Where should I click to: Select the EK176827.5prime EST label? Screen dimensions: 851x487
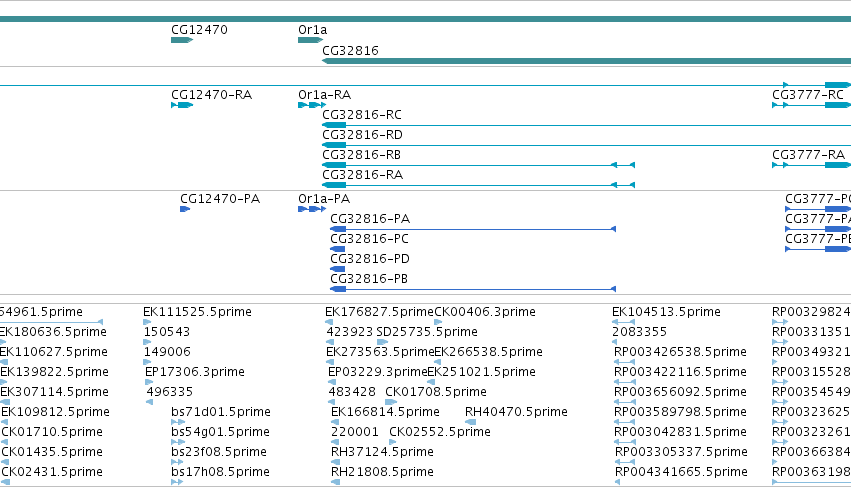[379, 312]
